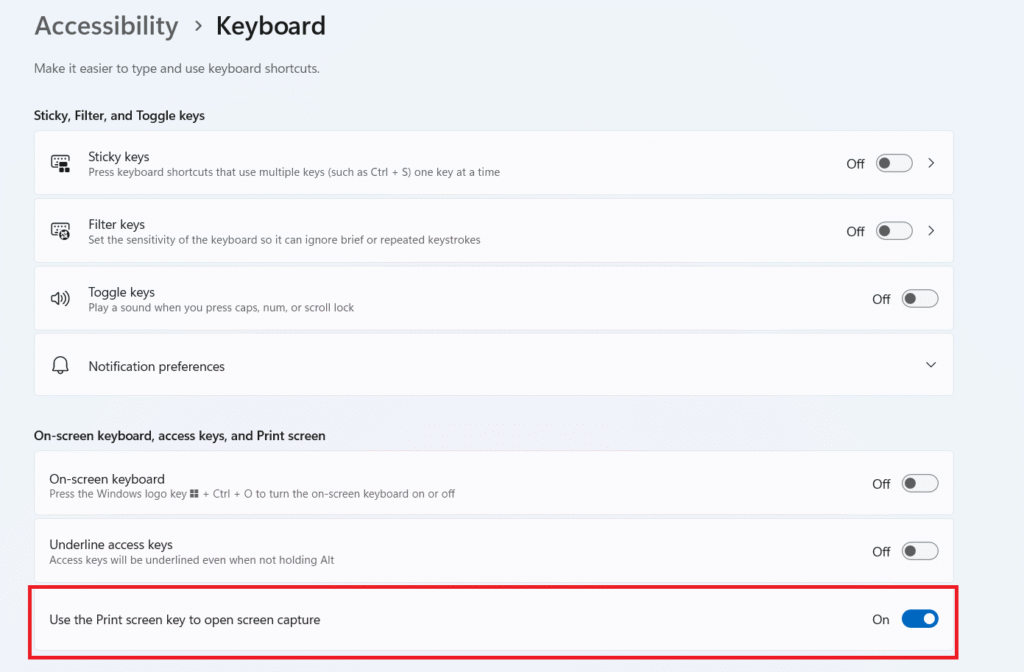Enable the Sticky keys switch

(894, 163)
